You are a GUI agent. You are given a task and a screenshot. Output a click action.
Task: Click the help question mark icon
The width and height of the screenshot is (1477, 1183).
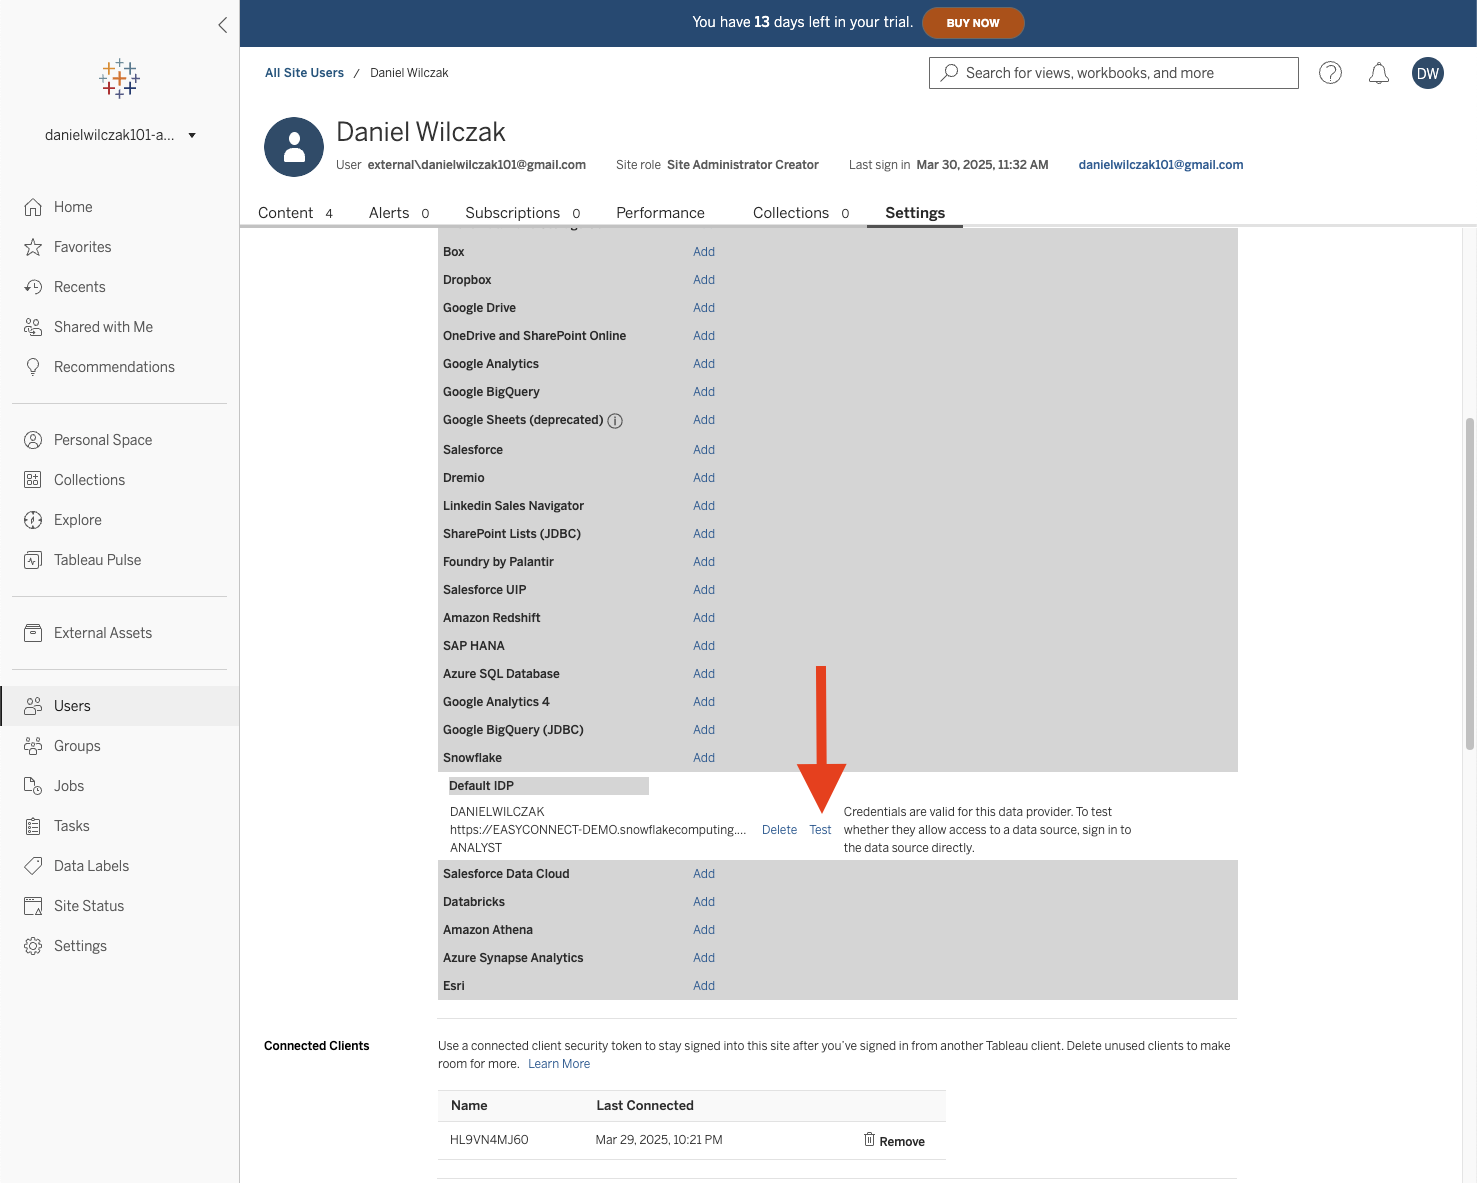1330,73
